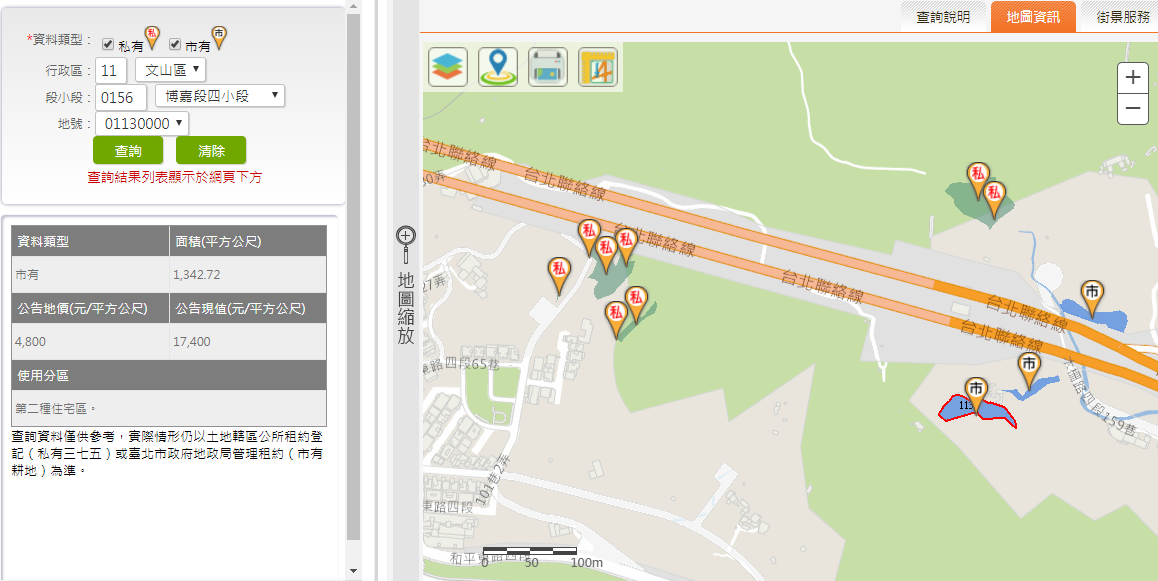Click the print map icon
Screen dimensions: 1158x581
coord(548,67)
